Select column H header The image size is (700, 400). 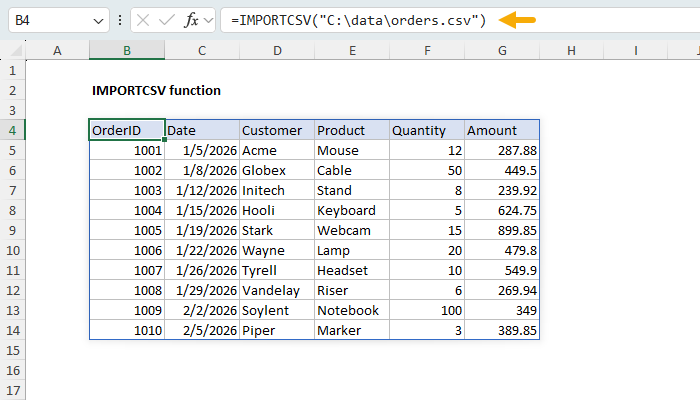coord(571,50)
